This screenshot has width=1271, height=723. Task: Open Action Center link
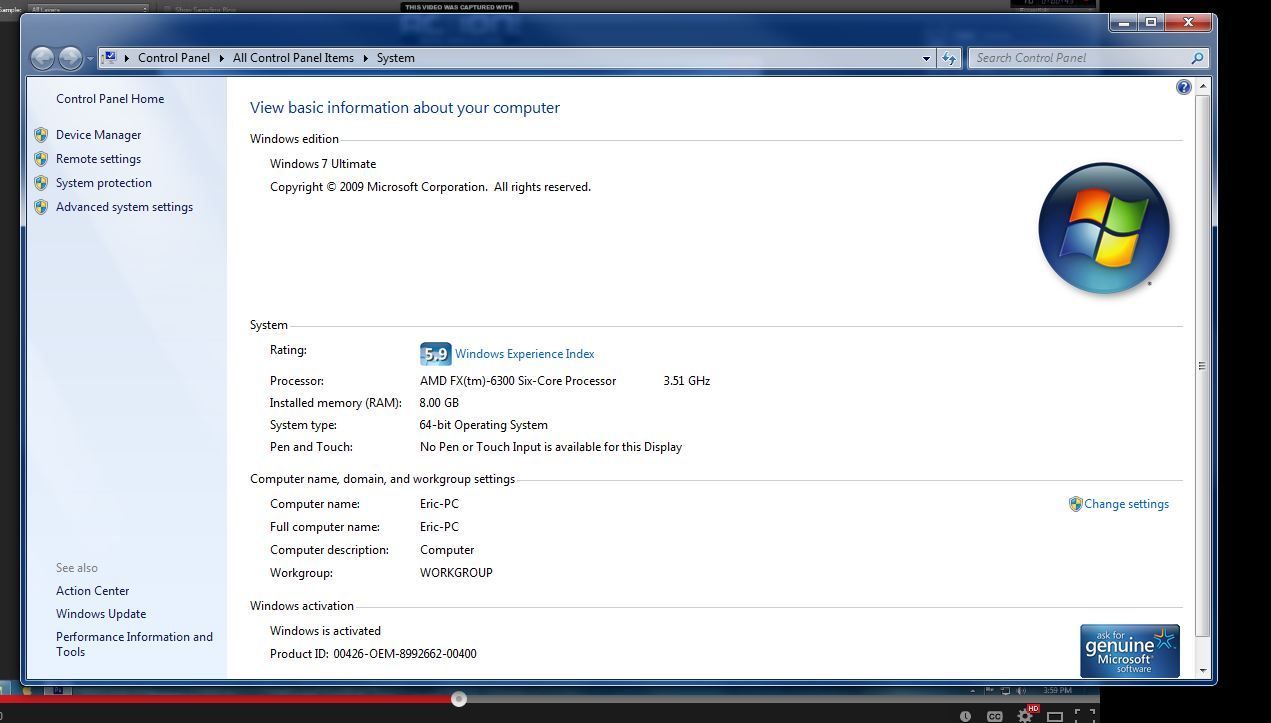pos(92,591)
